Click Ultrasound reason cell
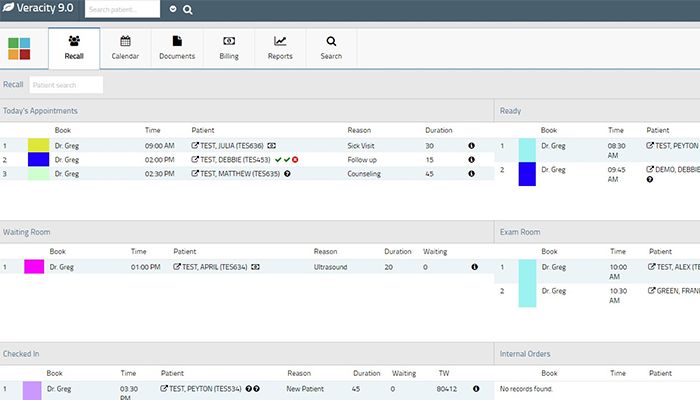 tap(330, 267)
